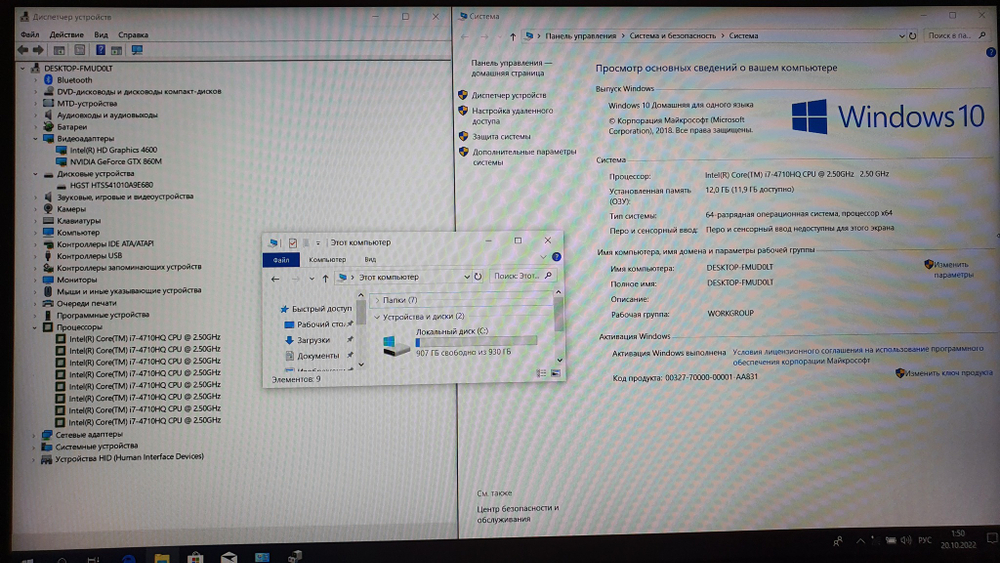This screenshot has width=1000, height=563.
Task: Select NVIDIA GeForce GTX 860M adapter
Action: tap(115, 161)
